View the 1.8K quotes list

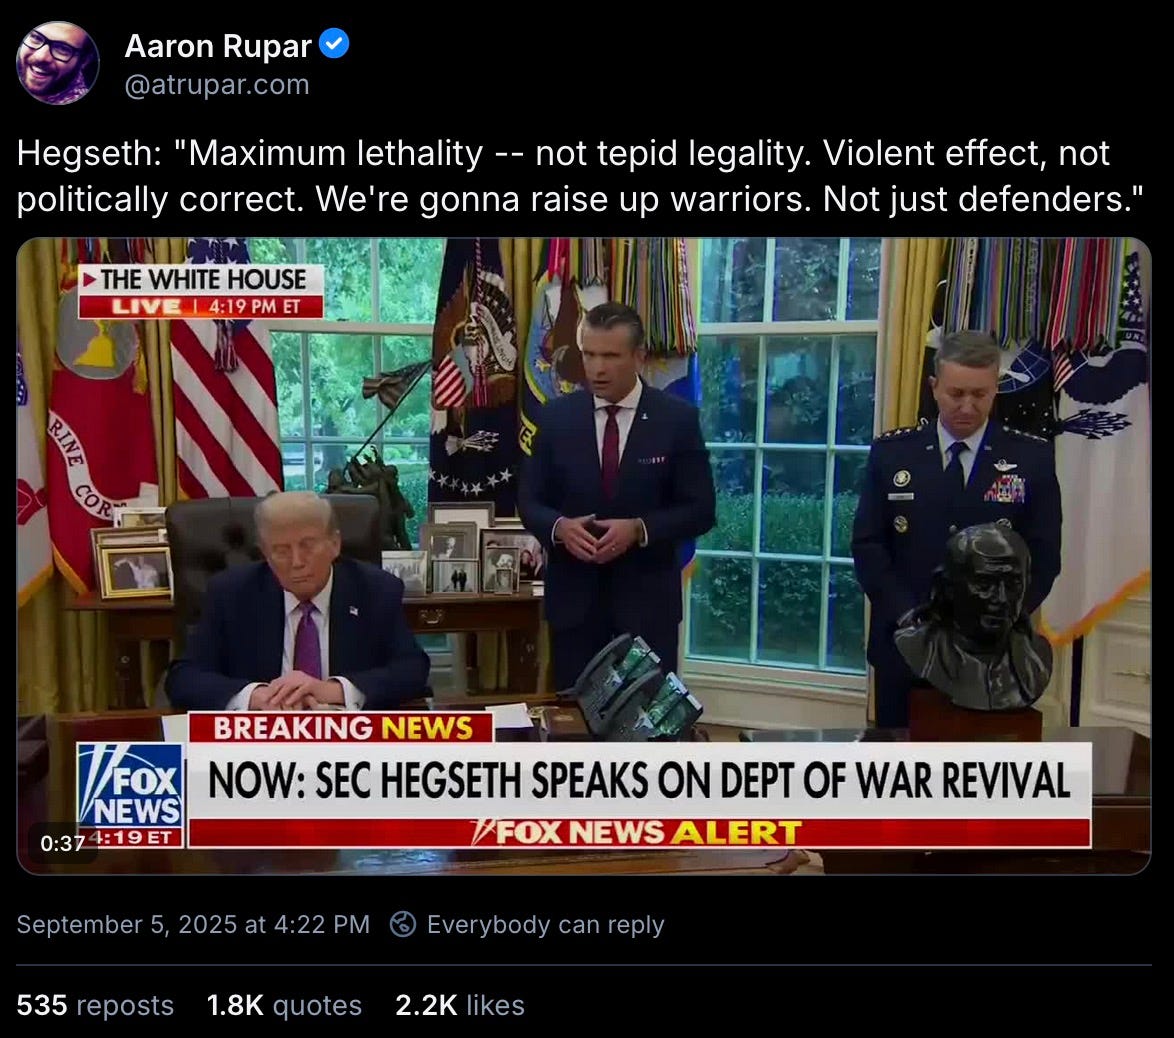(x=284, y=1005)
